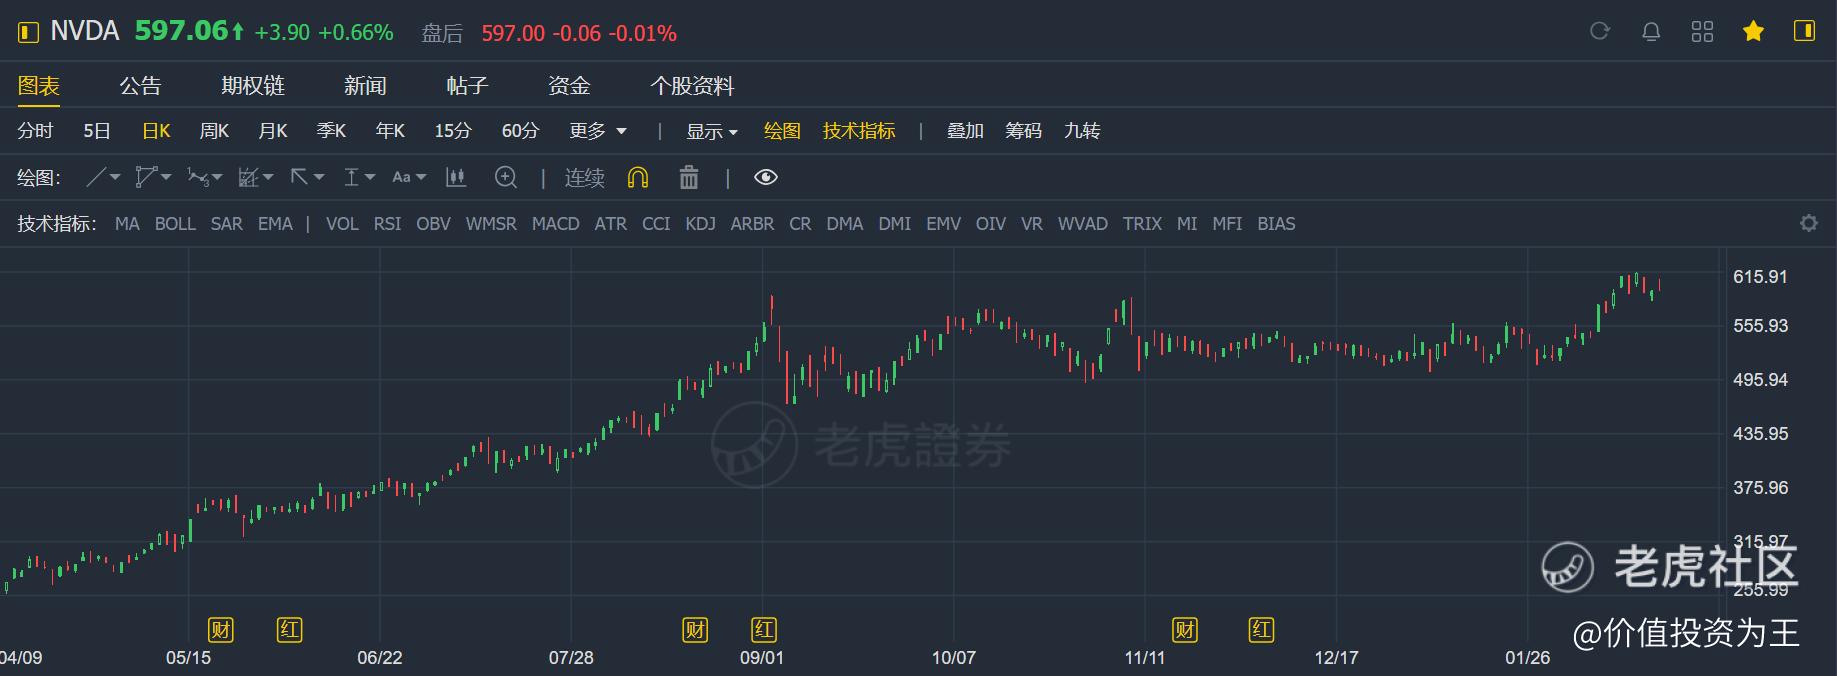Viewport: 1837px width, 676px height.
Task: Select the Aa text annotation tool
Action: (401, 177)
